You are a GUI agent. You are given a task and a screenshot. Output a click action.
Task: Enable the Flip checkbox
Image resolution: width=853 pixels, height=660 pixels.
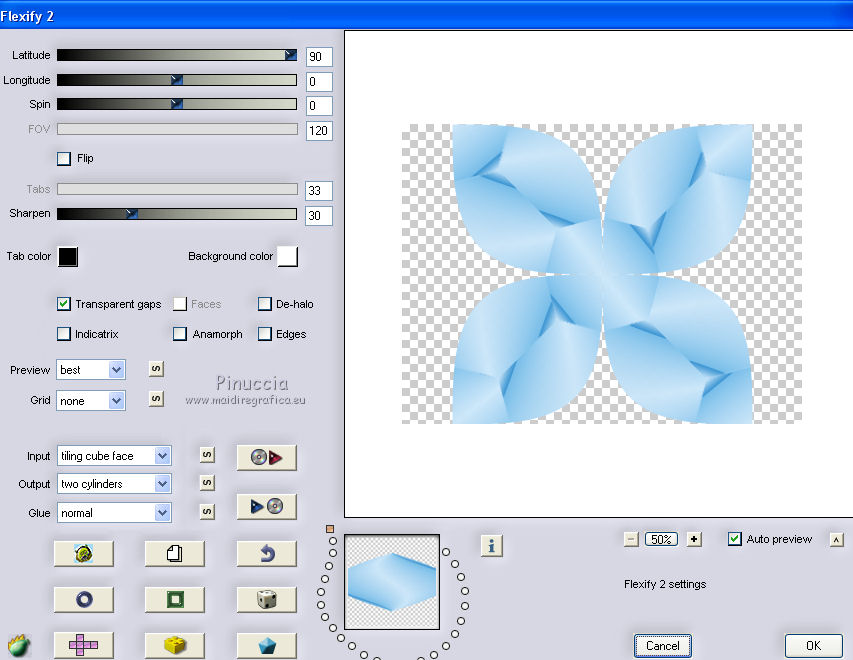click(x=64, y=158)
